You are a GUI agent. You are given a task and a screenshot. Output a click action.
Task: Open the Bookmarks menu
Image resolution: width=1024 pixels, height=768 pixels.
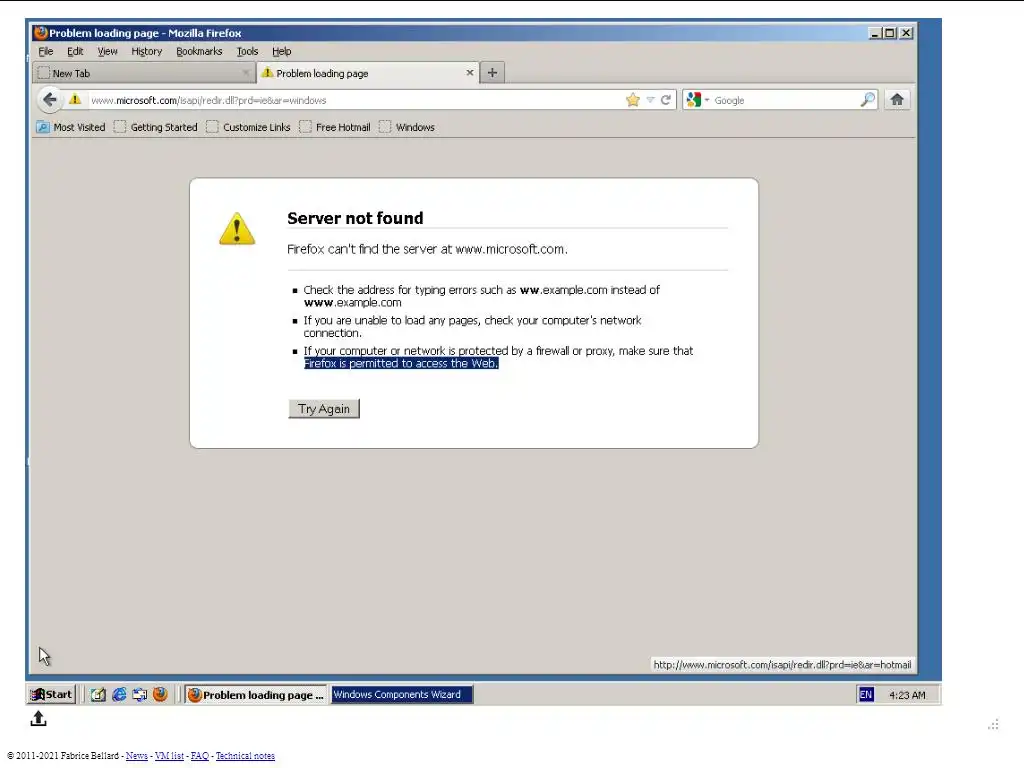click(x=199, y=51)
